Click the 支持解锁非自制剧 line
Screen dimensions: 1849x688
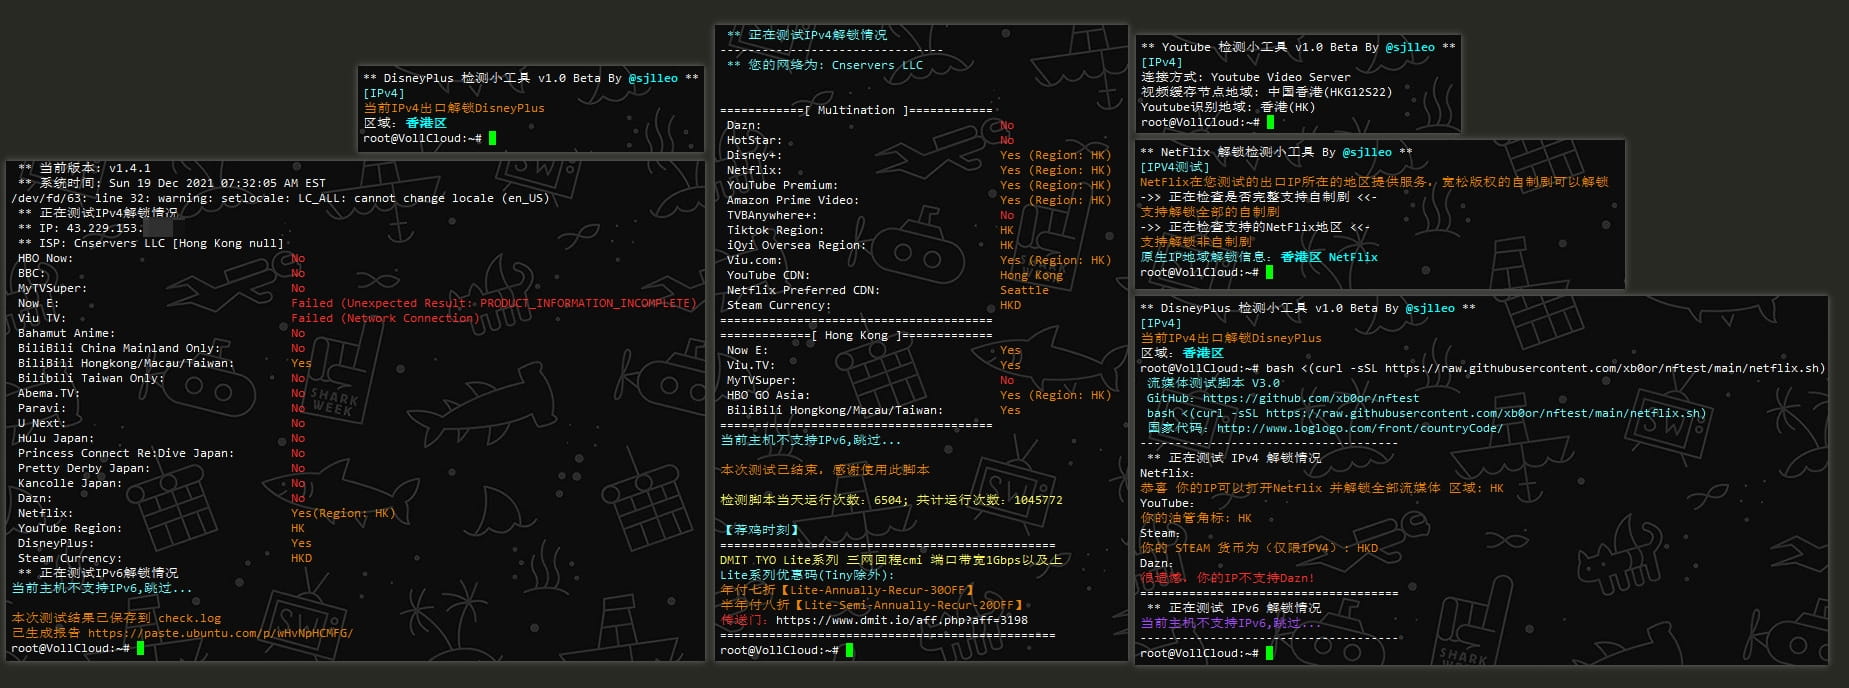pos(1196,242)
